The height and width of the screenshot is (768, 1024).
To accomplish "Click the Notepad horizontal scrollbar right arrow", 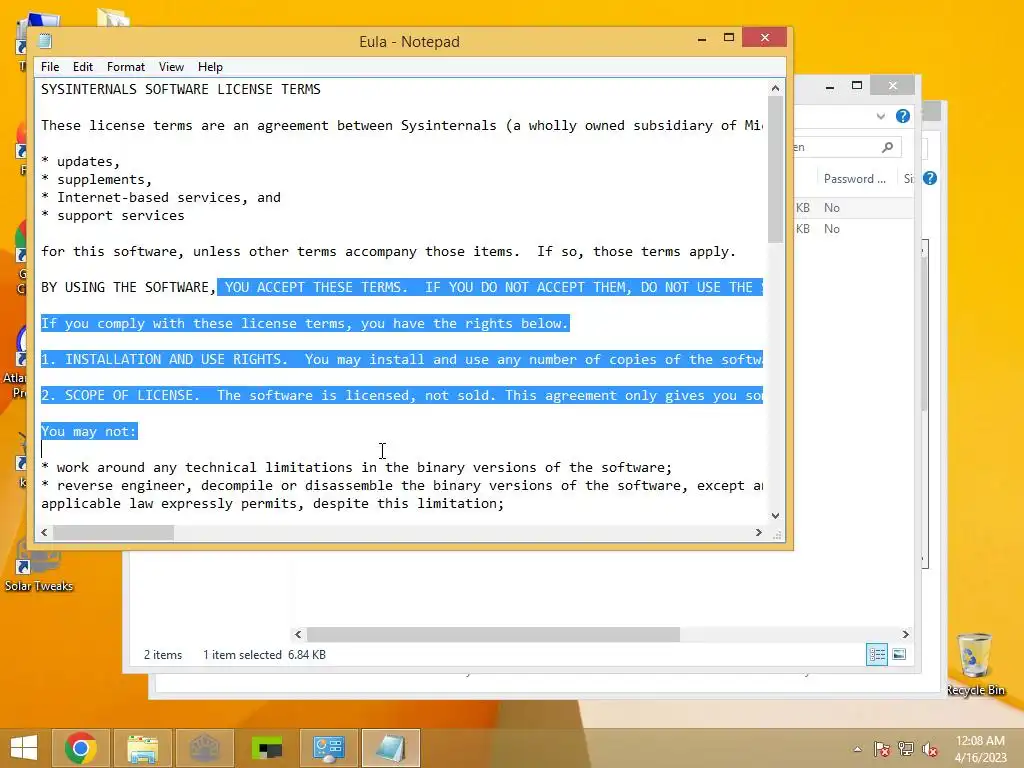I will click(x=758, y=532).
